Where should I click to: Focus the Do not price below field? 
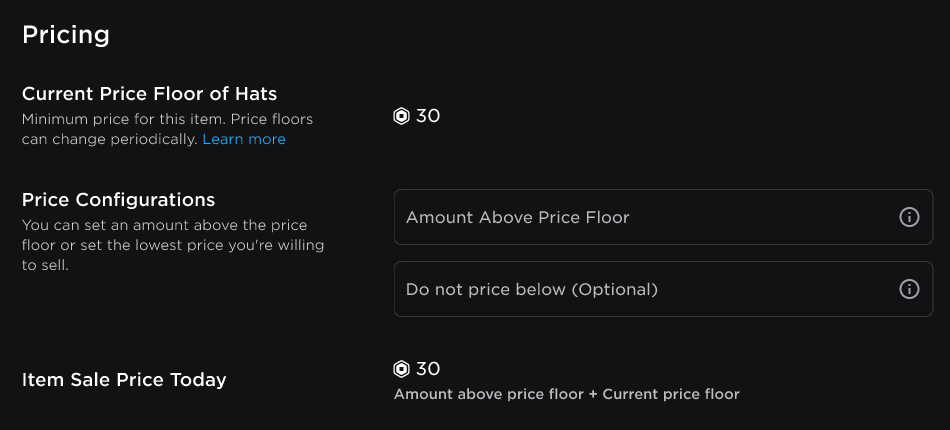pyautogui.click(x=640, y=289)
